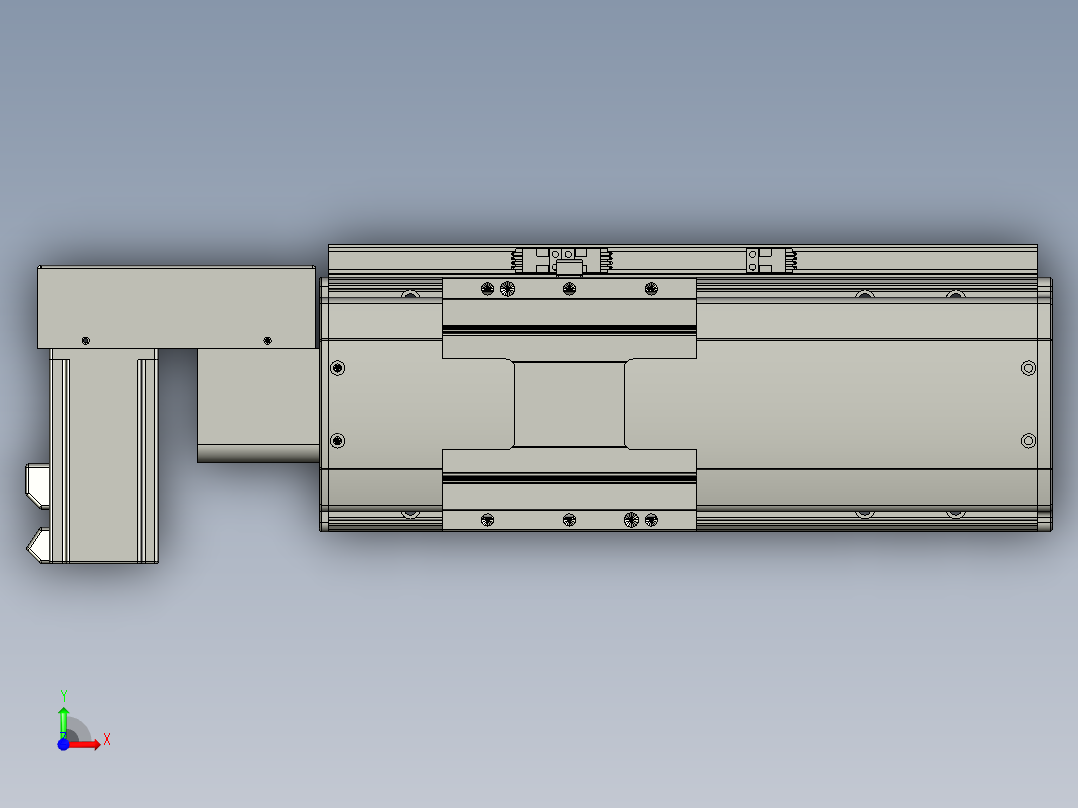This screenshot has height=808, width=1078.
Task: Select the coupling housing block beside the motor
Action: point(256,405)
